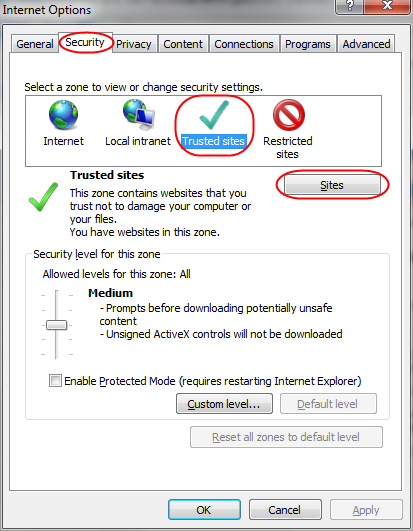The image size is (413, 531).
Task: Select the Trusted sites checkmark icon
Action: click(214, 115)
